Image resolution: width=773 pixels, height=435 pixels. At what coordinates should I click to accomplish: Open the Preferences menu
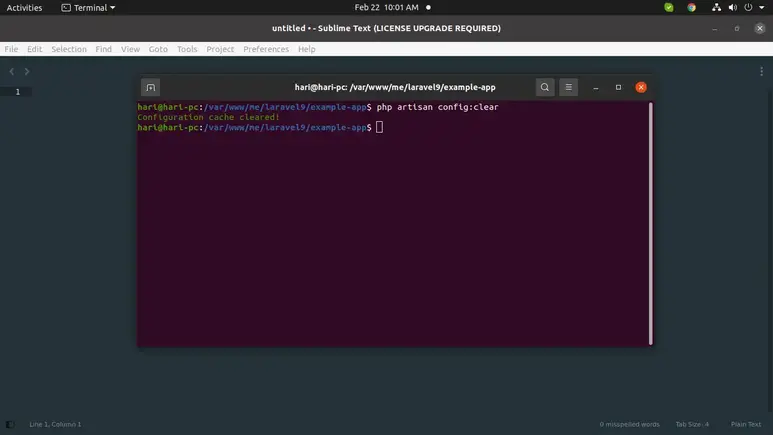[x=266, y=49]
